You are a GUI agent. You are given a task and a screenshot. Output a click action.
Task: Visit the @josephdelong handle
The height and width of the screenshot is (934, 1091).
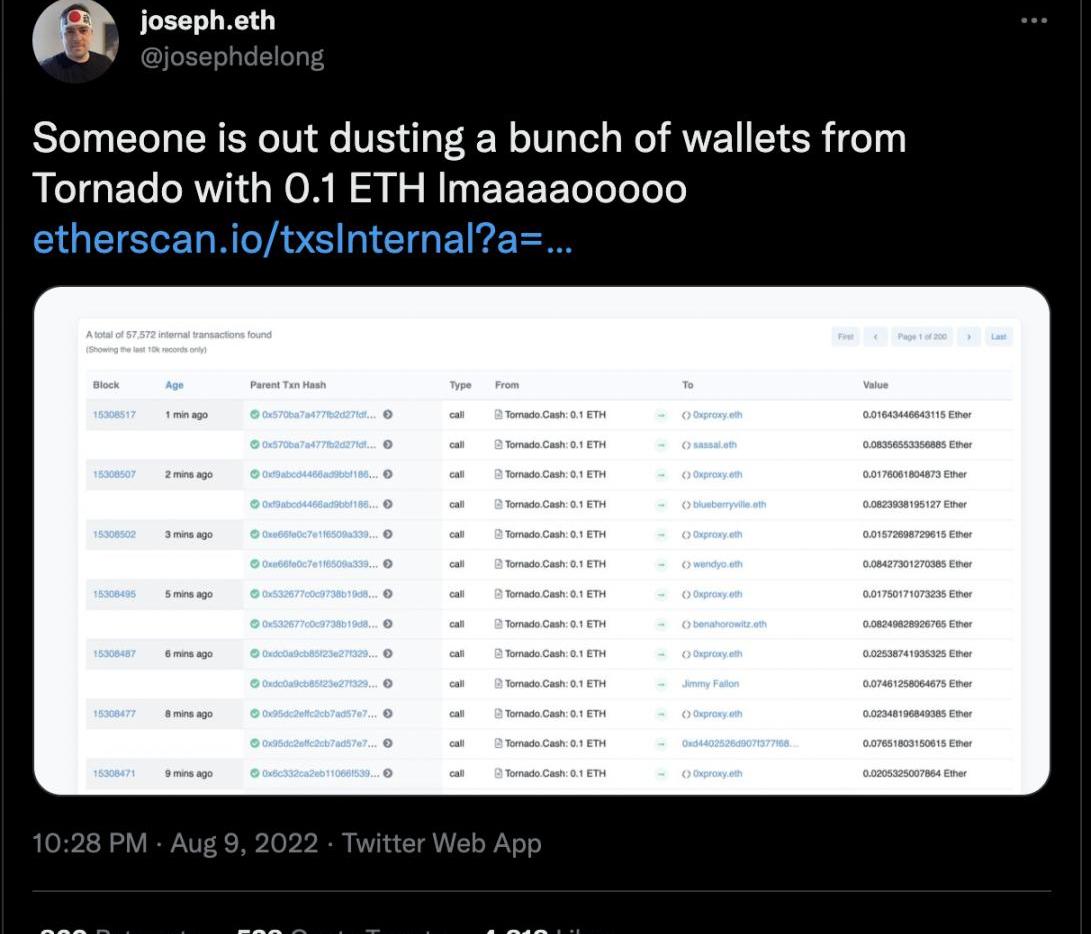(232, 57)
